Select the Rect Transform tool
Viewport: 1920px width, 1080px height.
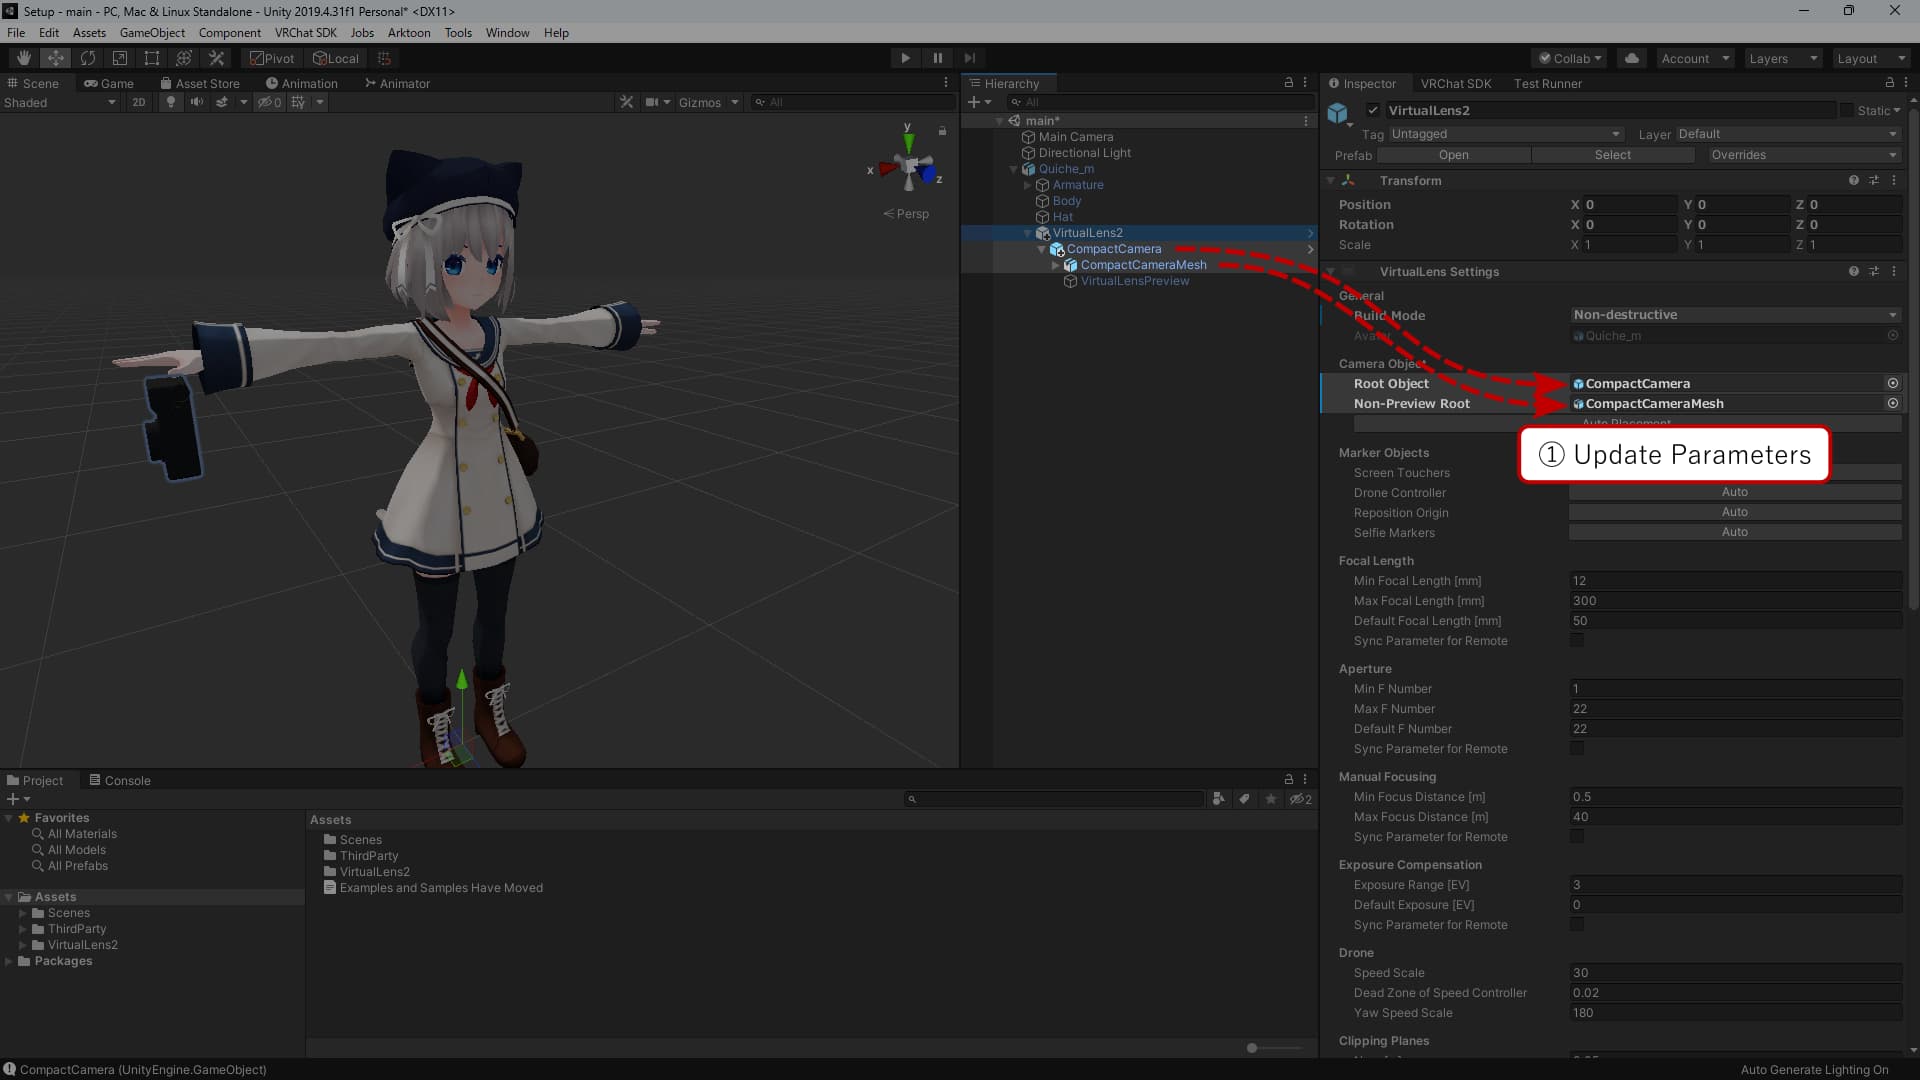152,58
